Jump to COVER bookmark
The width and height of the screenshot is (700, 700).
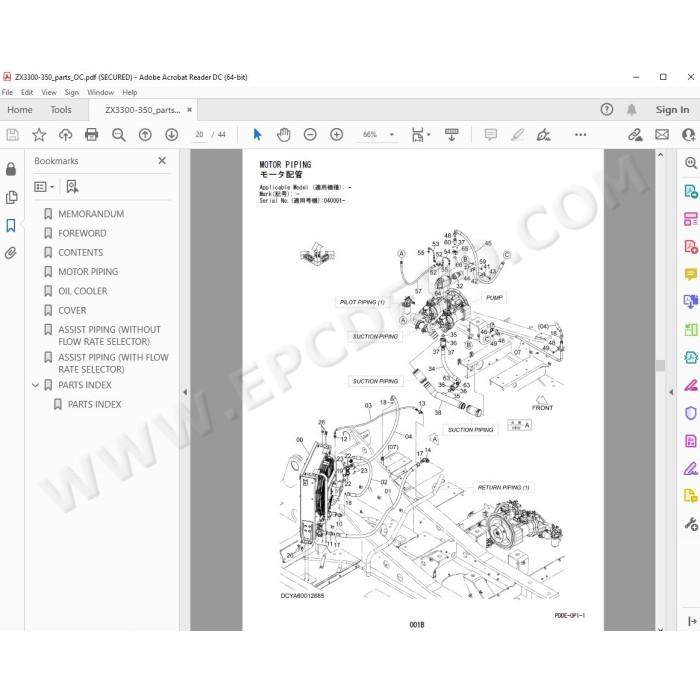tap(72, 310)
